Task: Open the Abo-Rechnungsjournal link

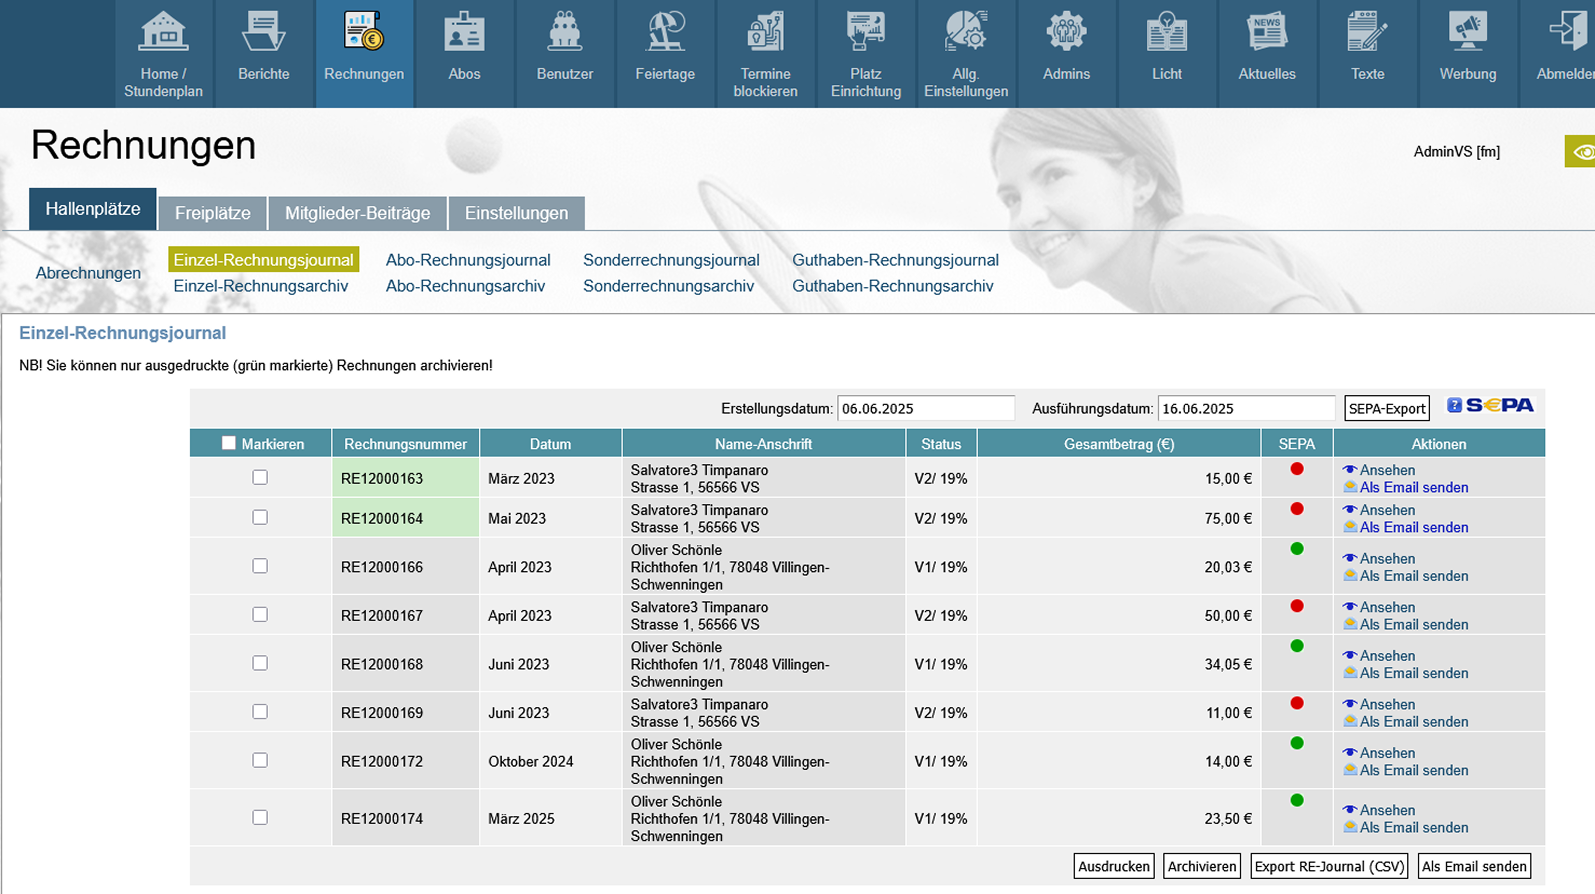Action: 468,260
